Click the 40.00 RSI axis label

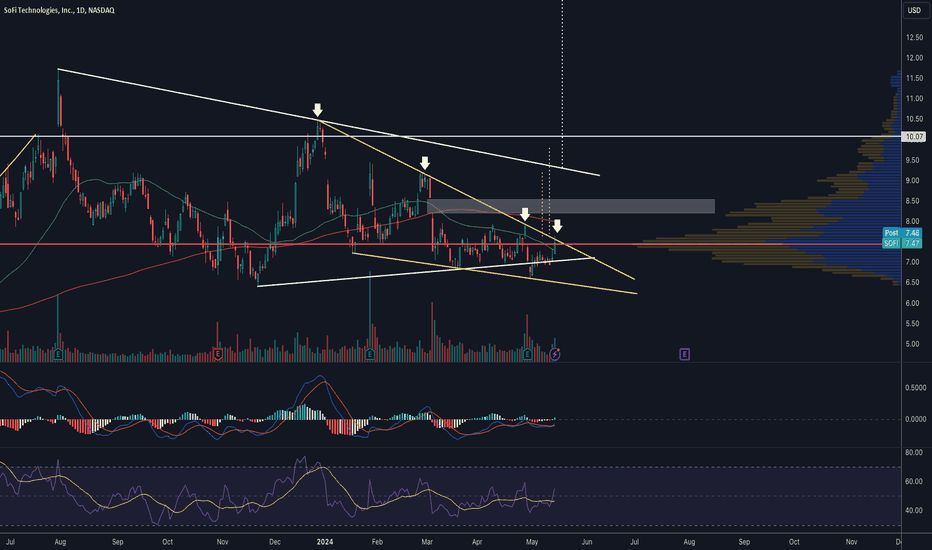[914, 510]
